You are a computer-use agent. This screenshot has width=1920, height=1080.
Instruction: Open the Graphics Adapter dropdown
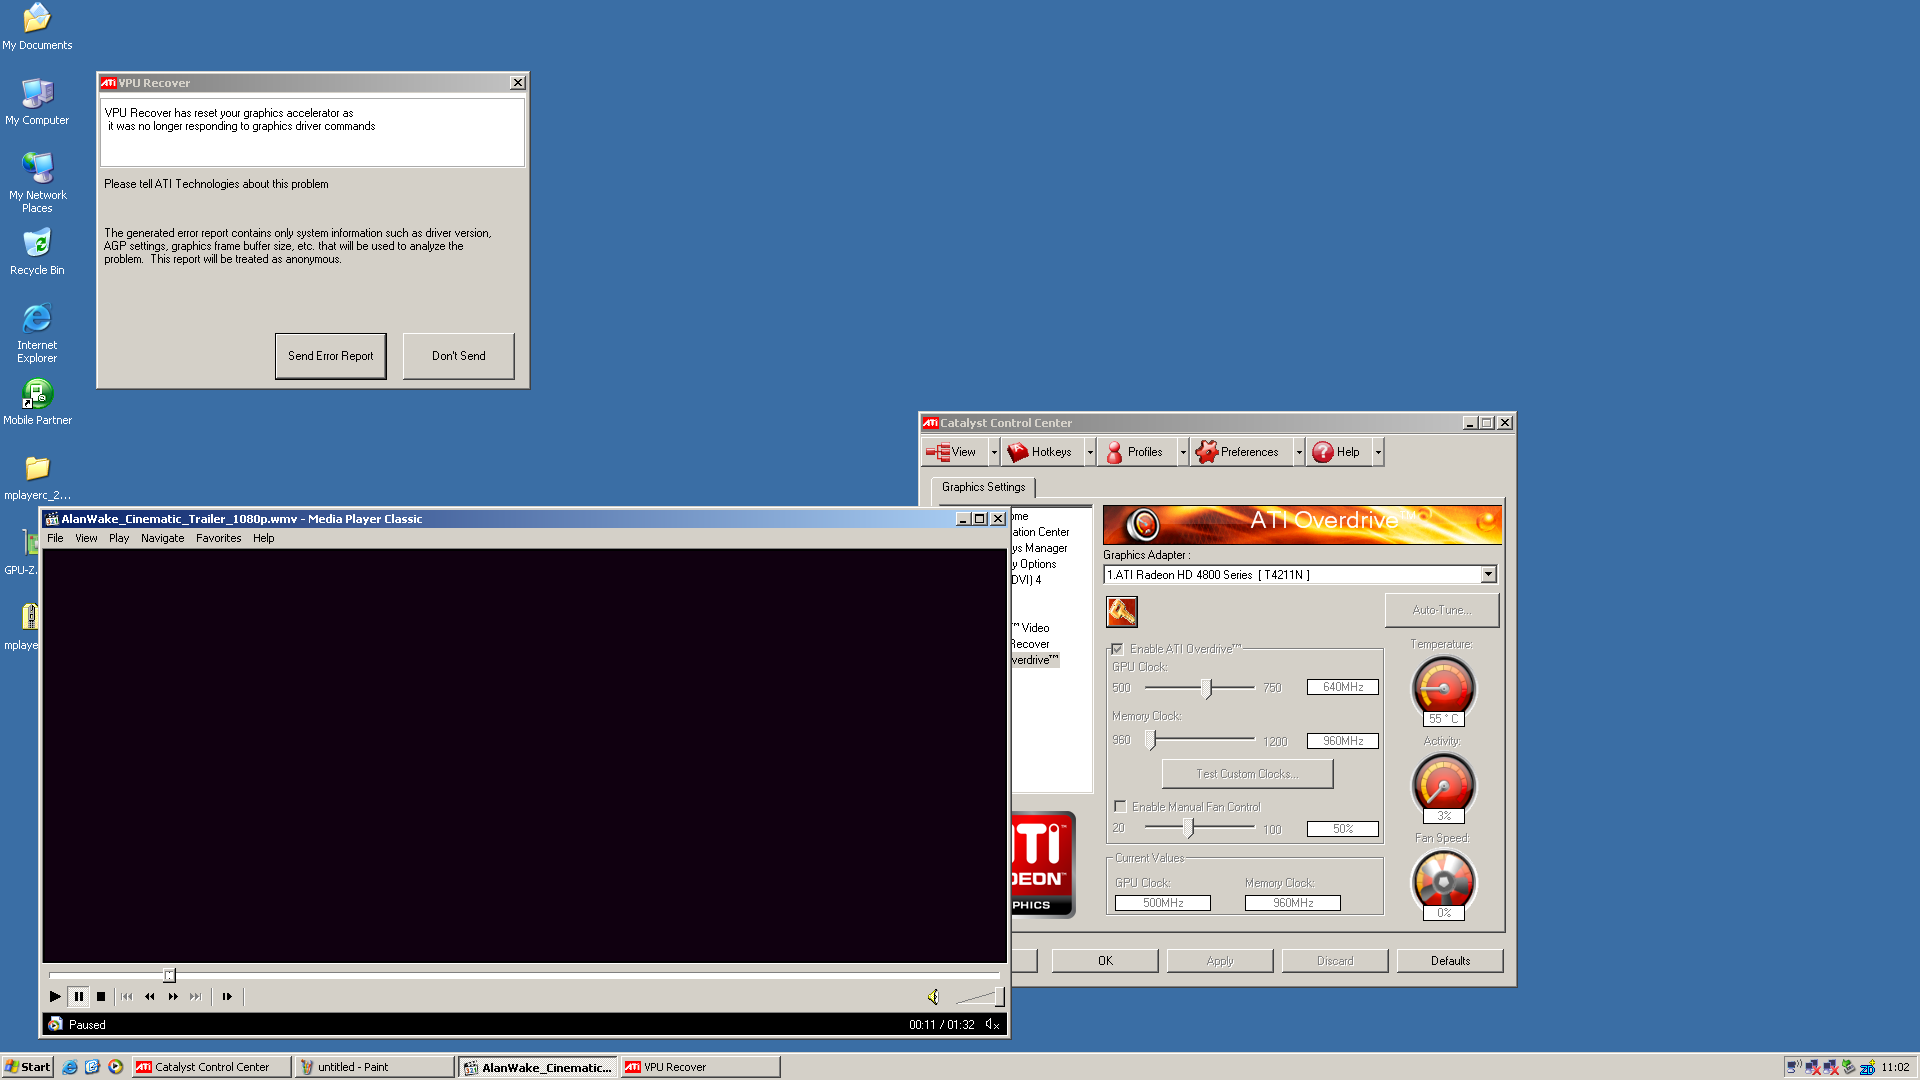point(1488,574)
